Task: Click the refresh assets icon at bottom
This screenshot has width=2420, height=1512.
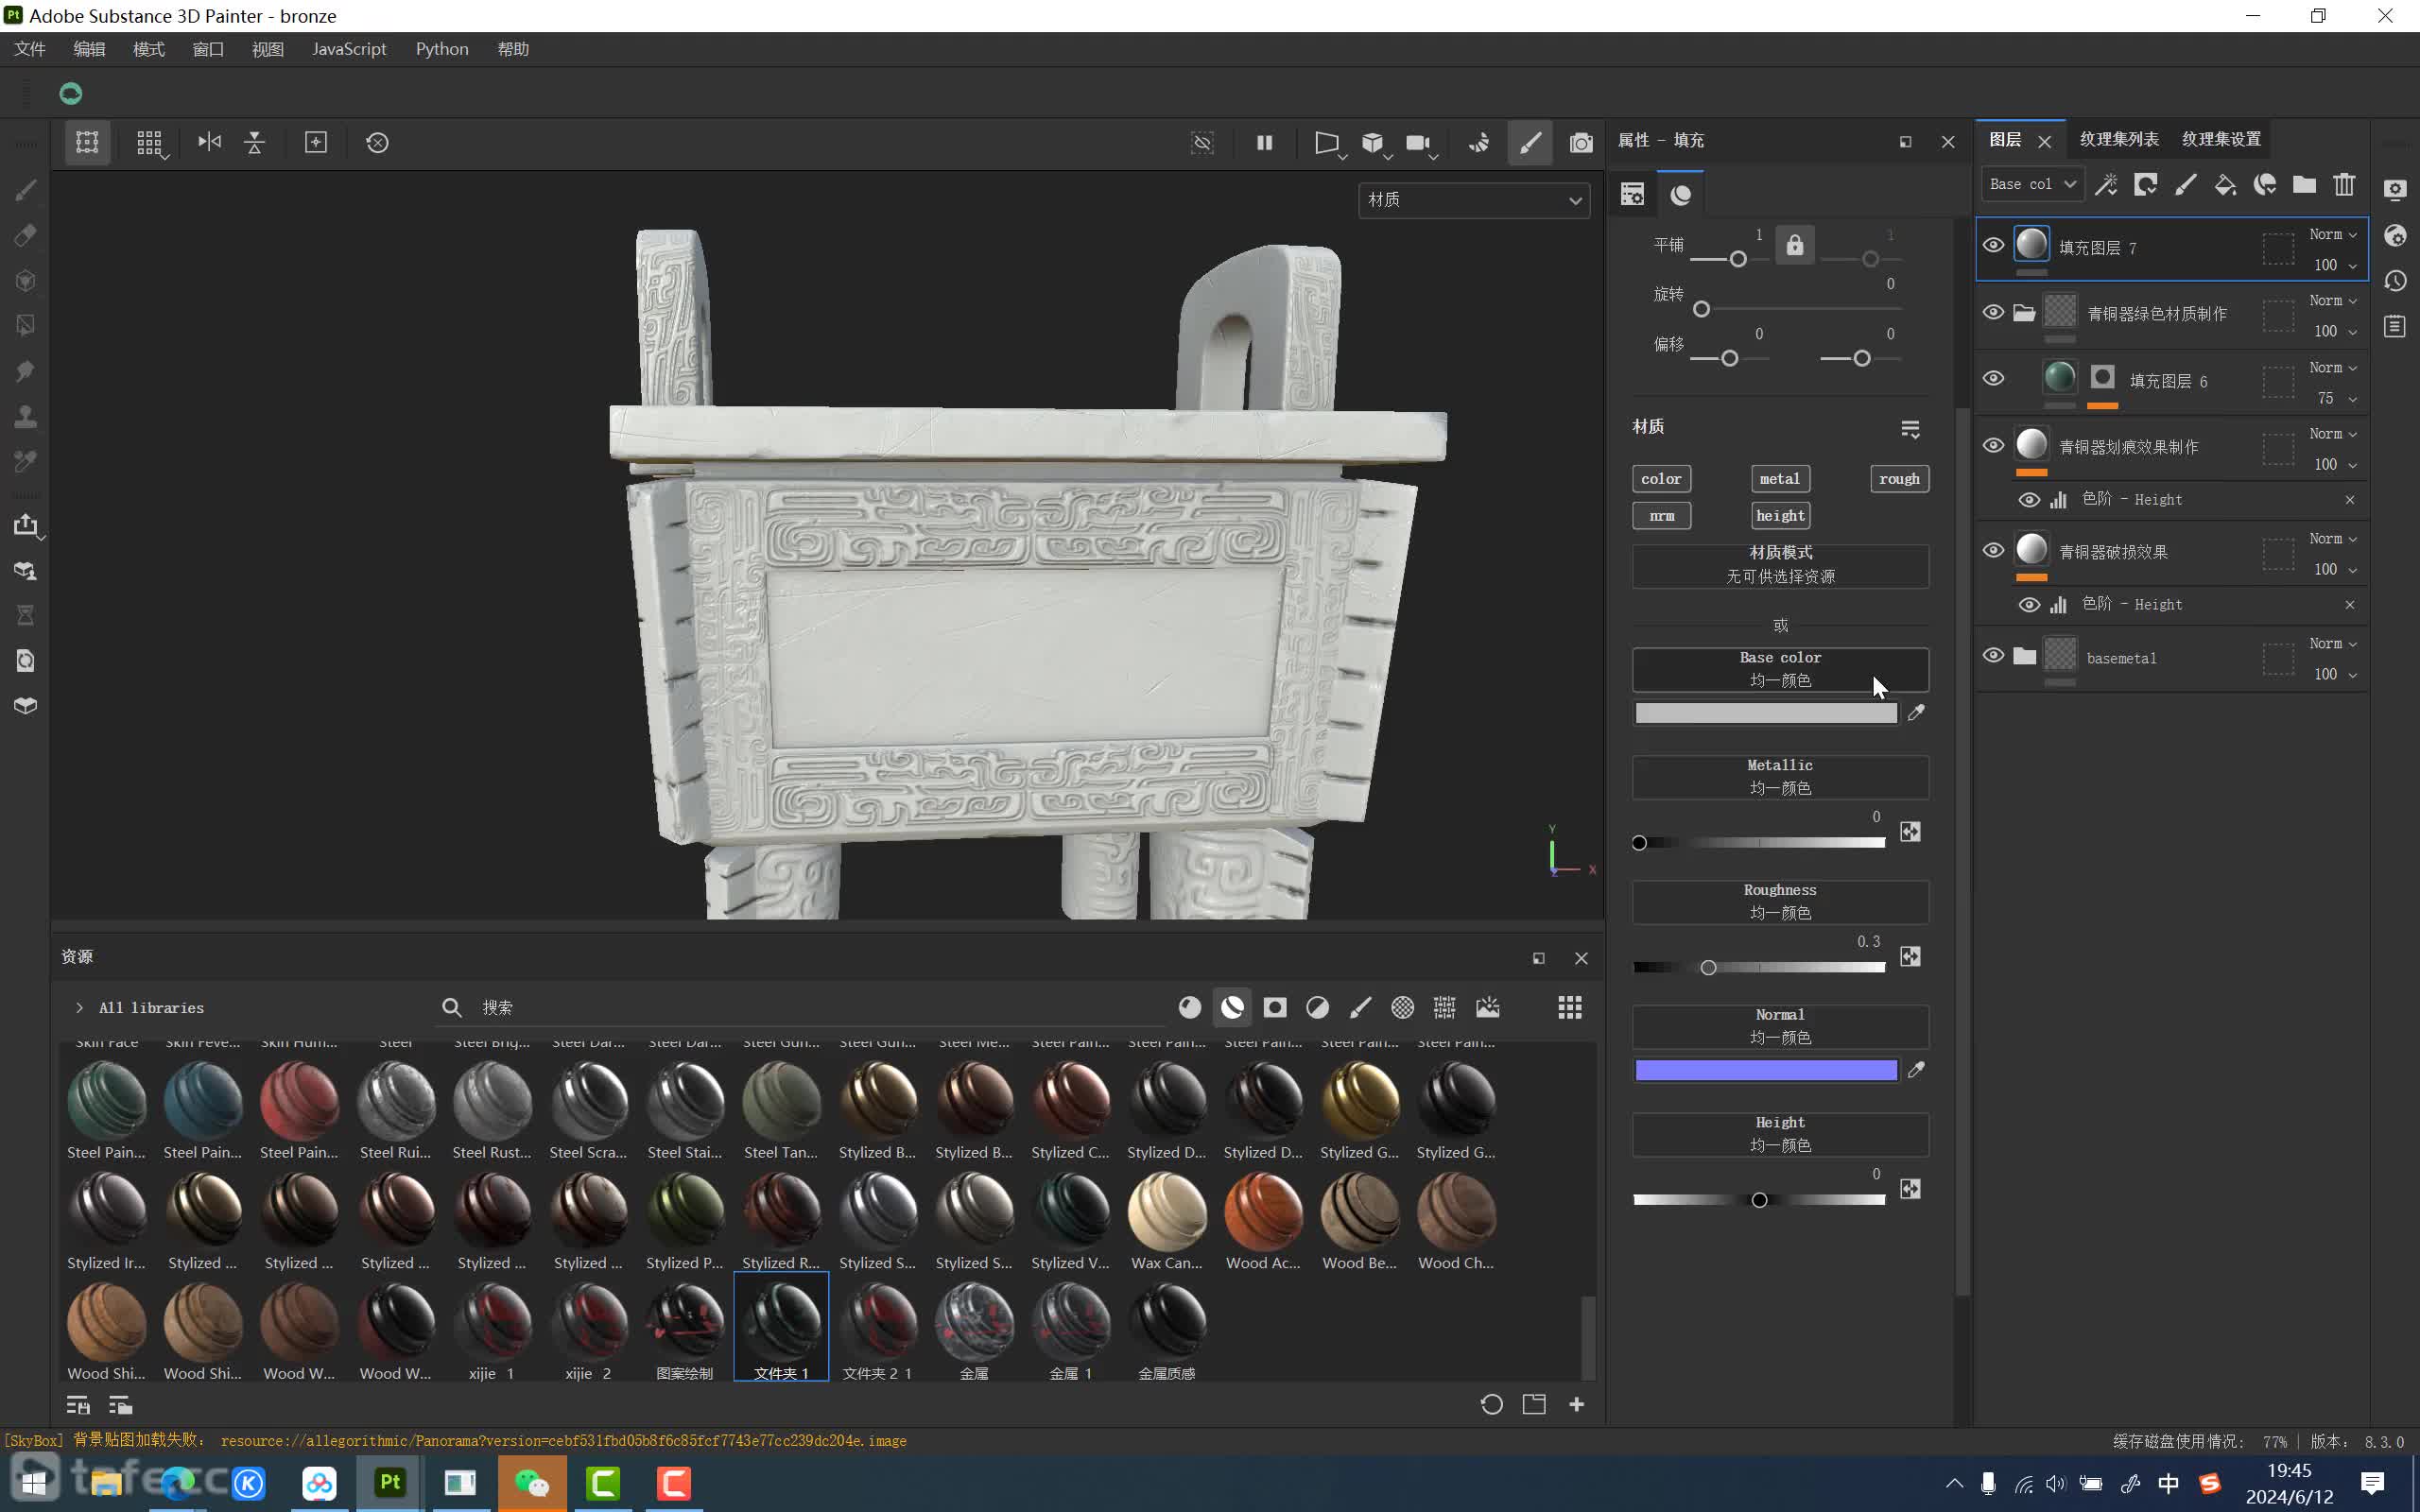Action: click(x=1491, y=1404)
